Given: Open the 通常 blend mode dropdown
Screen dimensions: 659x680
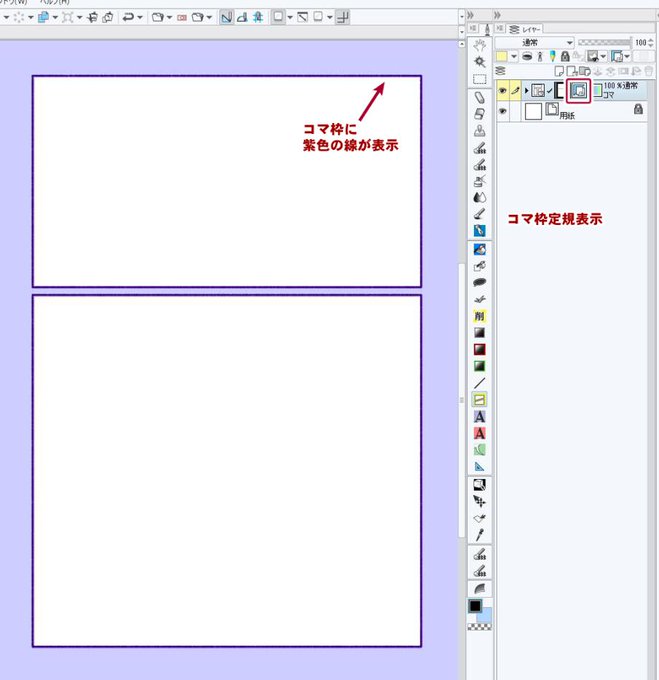Looking at the screenshot, I should (x=534, y=42).
